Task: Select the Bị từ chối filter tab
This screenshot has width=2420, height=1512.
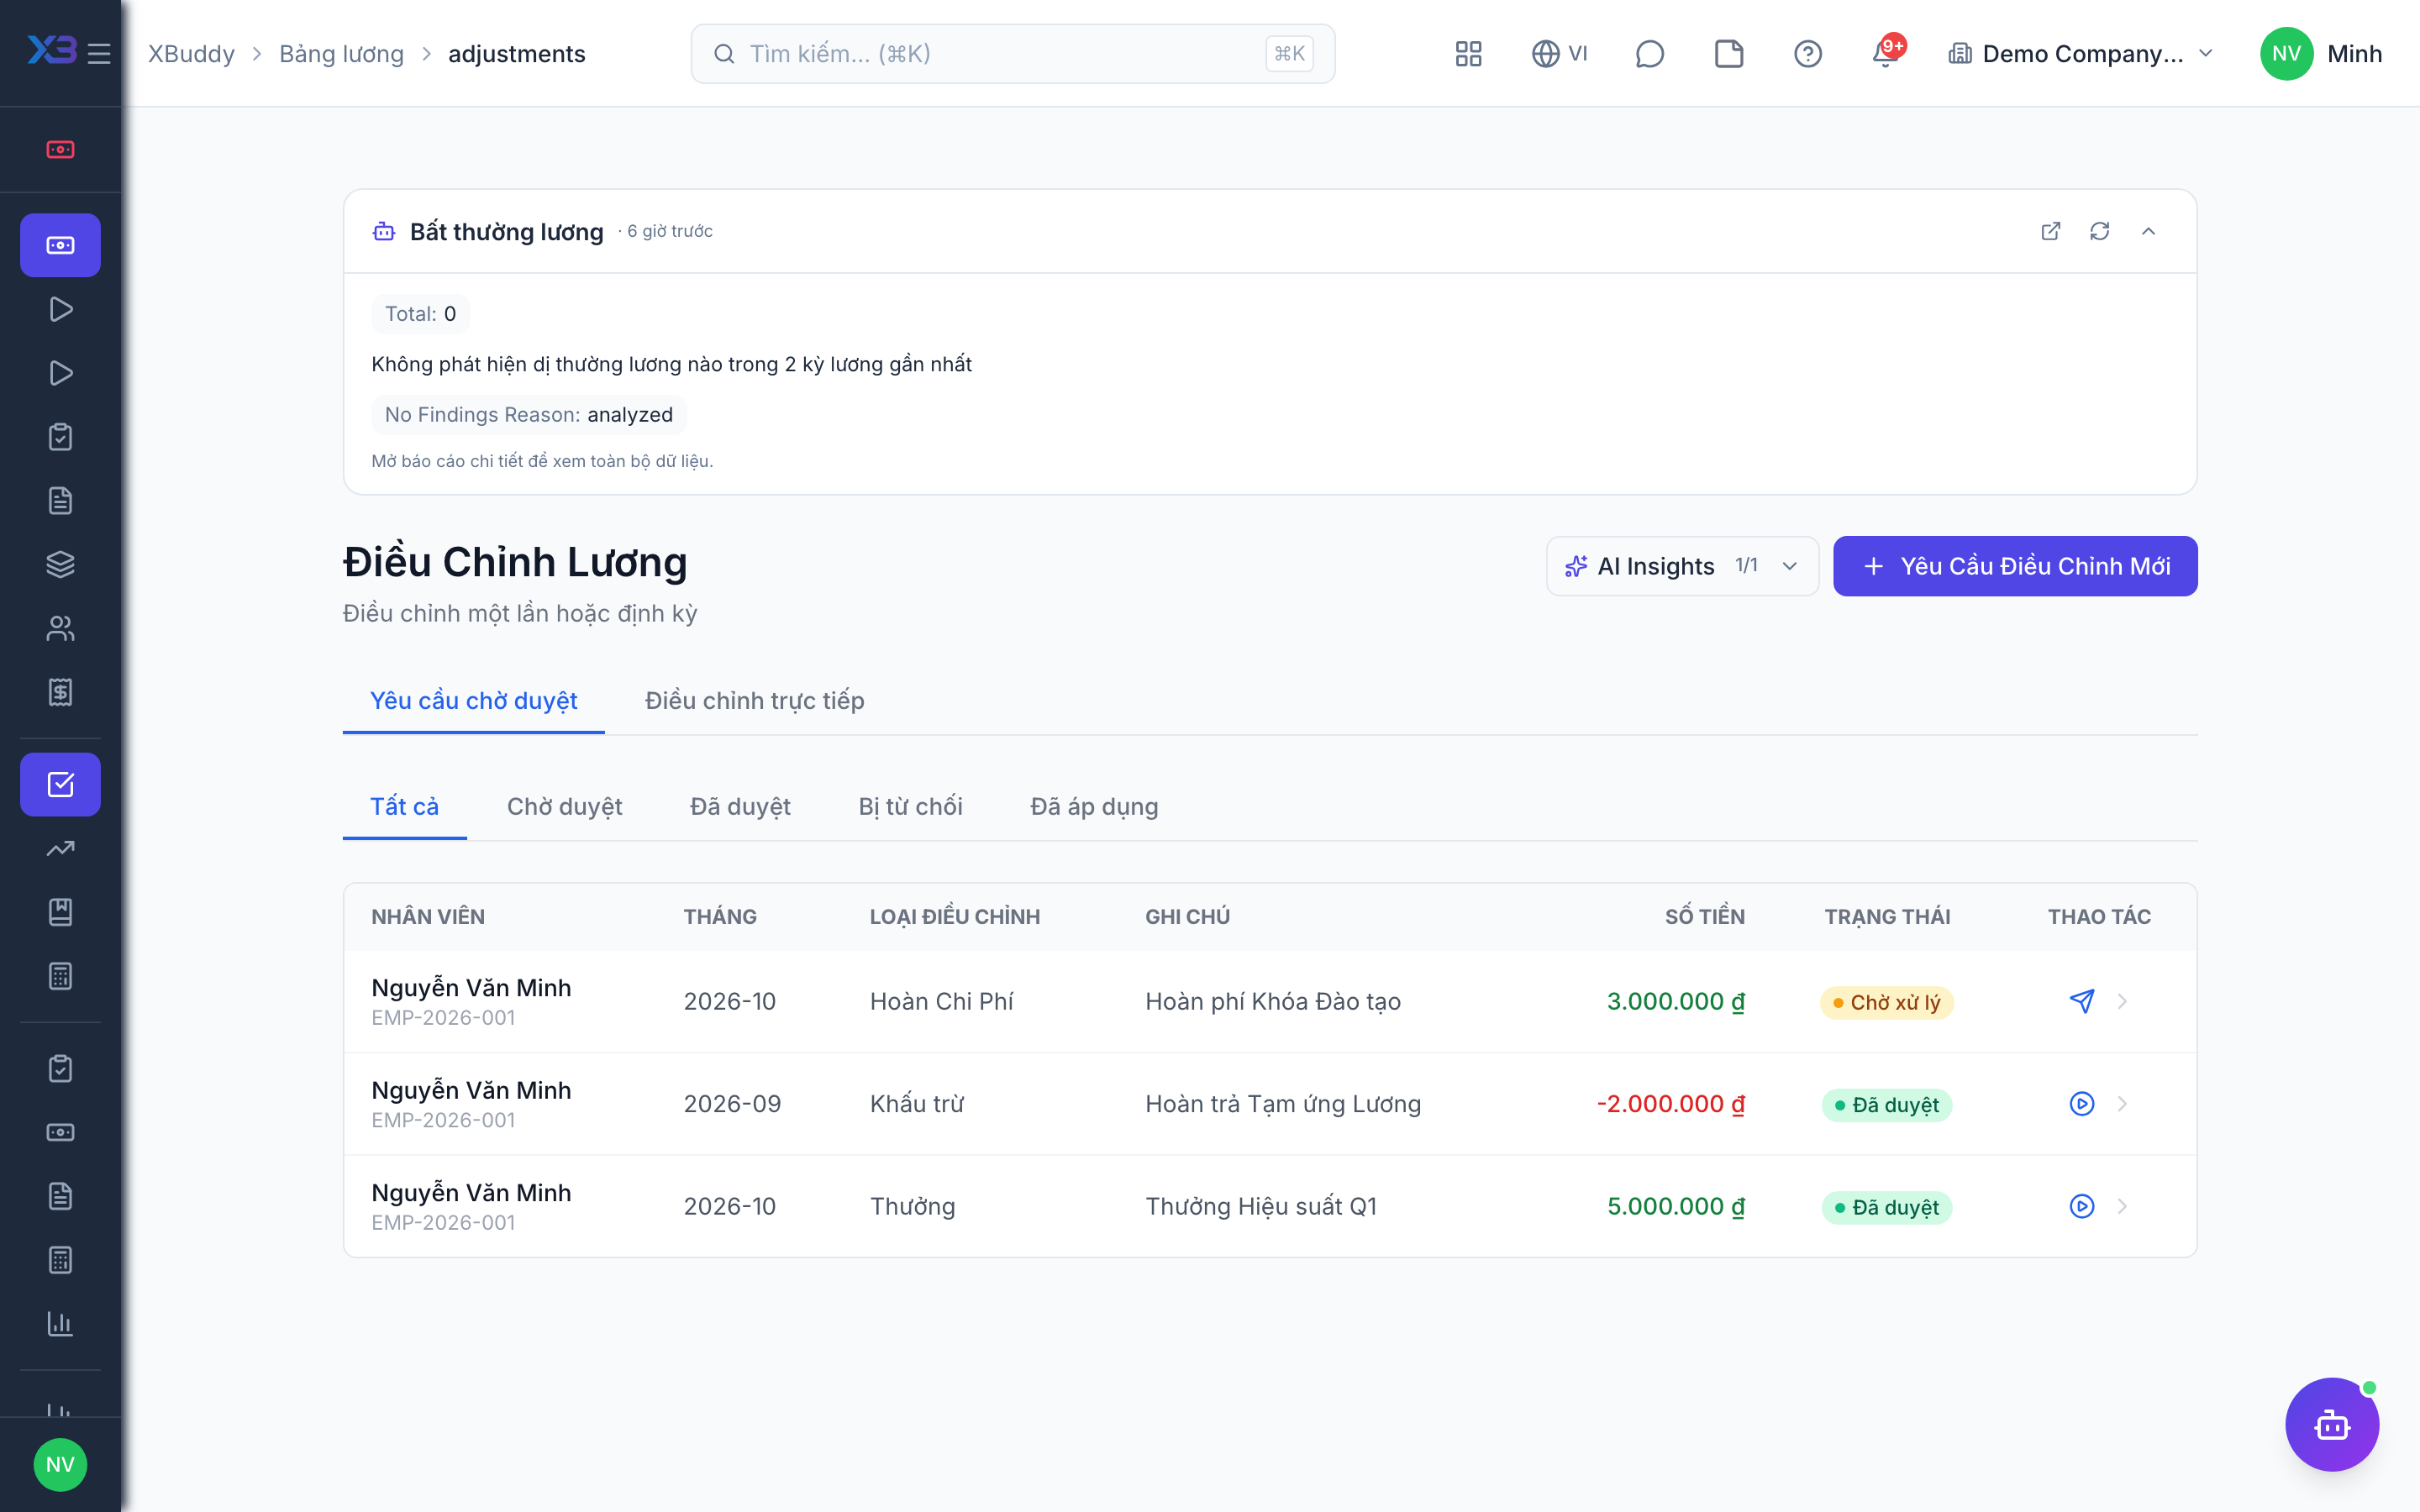Action: click(910, 806)
